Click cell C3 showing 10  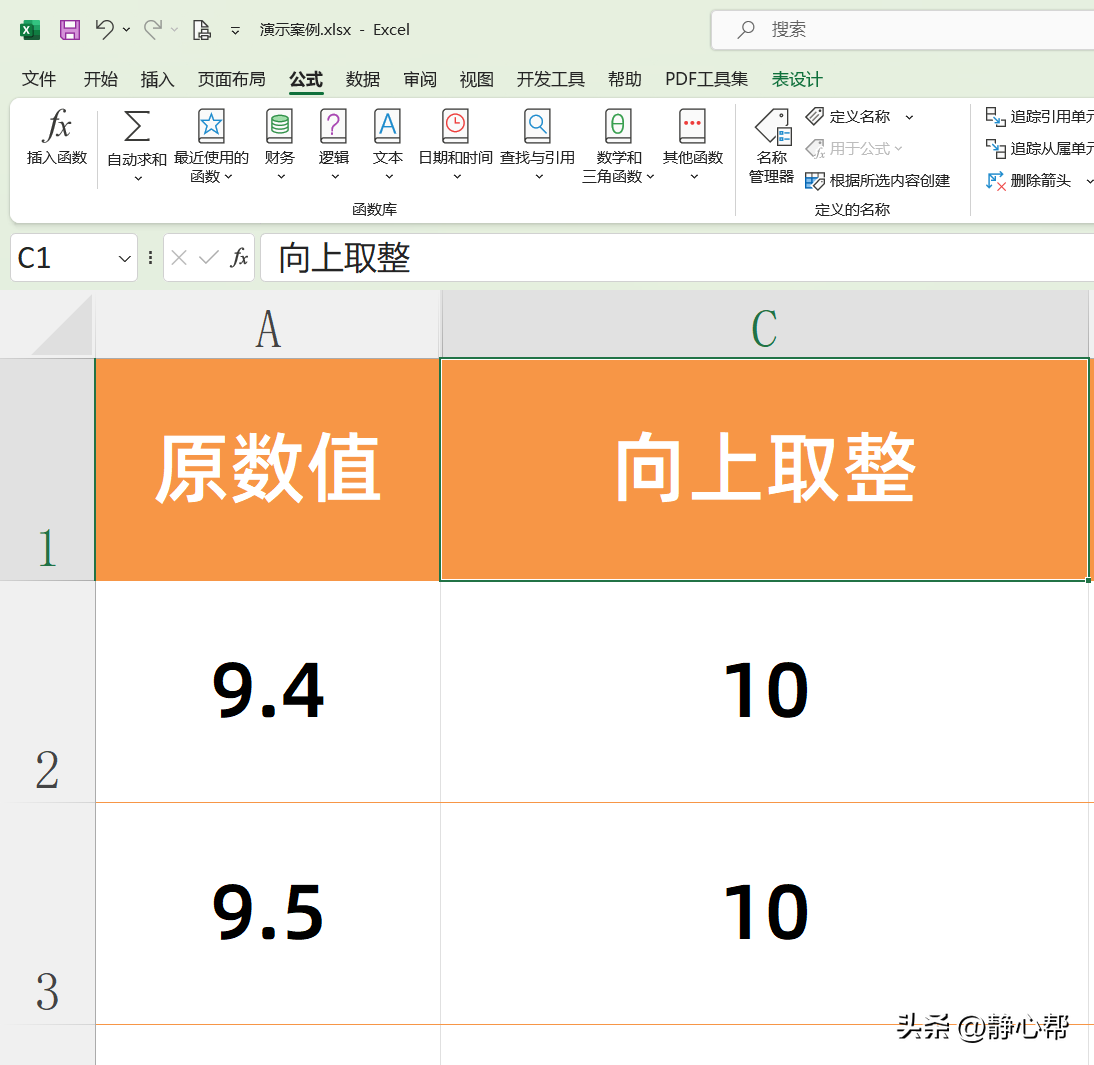pyautogui.click(x=765, y=914)
